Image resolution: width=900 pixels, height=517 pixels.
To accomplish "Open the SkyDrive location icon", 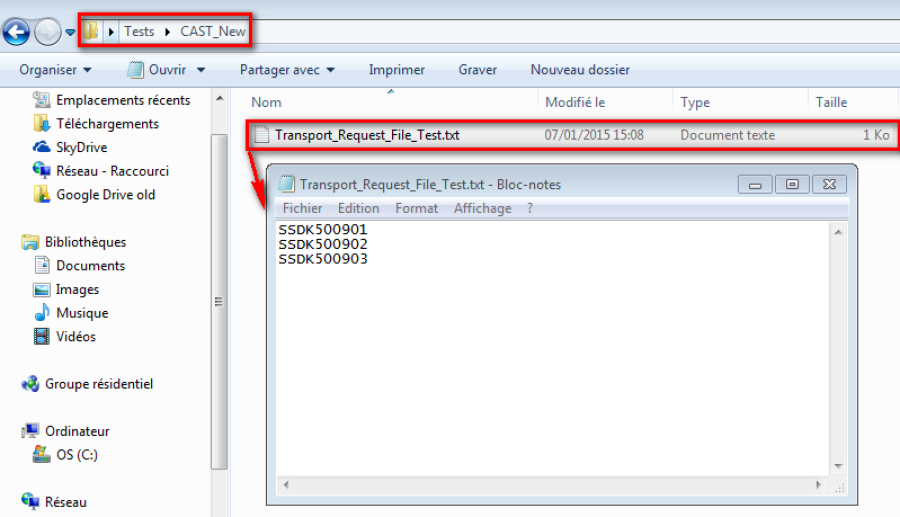I will coord(41,147).
